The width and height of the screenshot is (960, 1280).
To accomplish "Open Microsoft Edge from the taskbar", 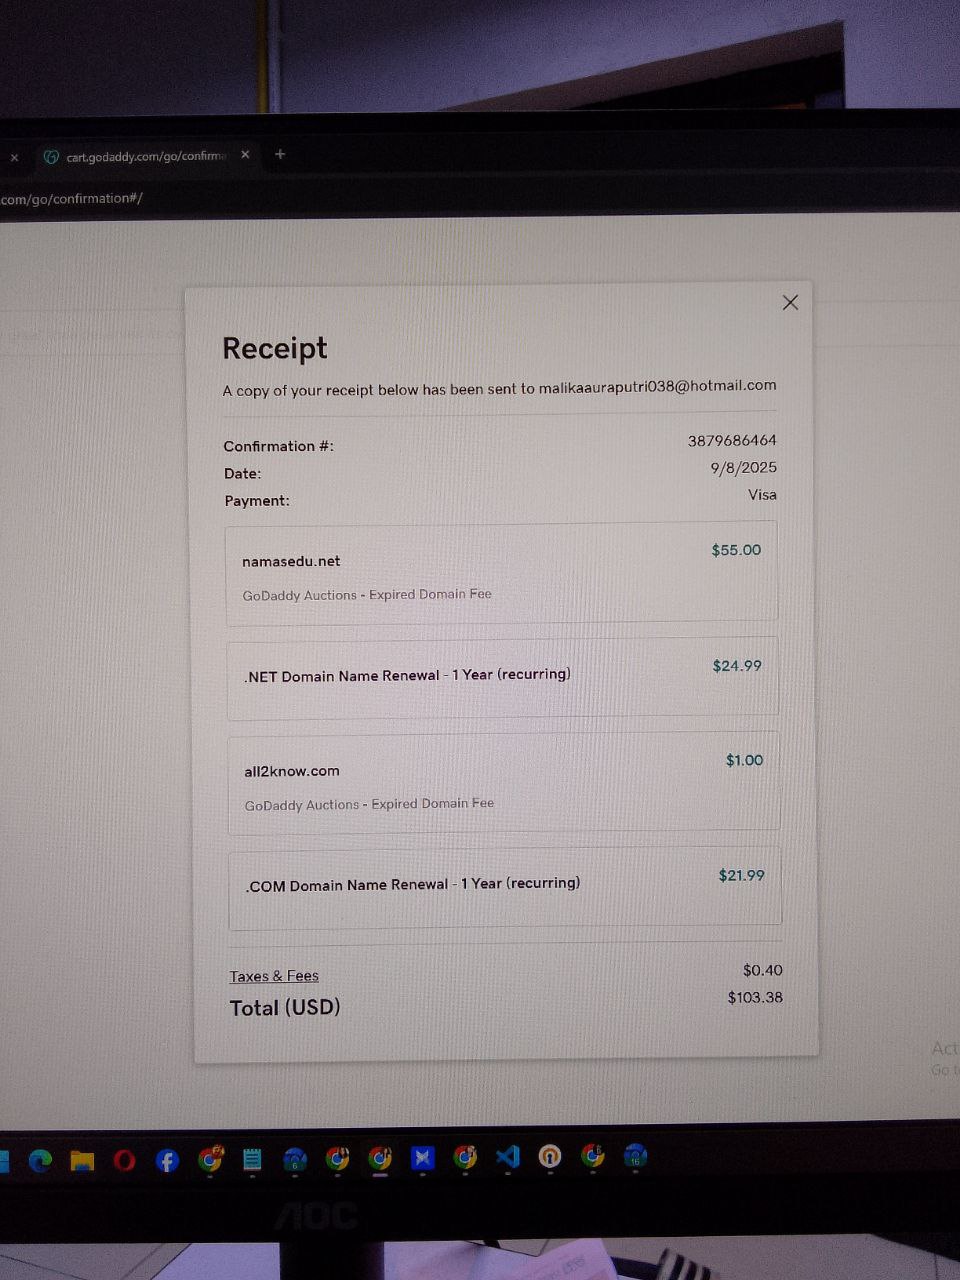I will pyautogui.click(x=40, y=1160).
